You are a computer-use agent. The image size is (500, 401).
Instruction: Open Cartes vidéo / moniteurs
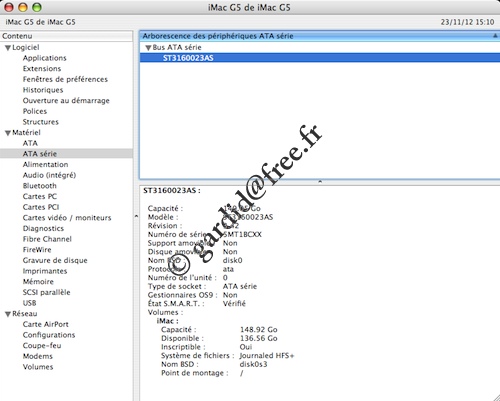click(67, 218)
